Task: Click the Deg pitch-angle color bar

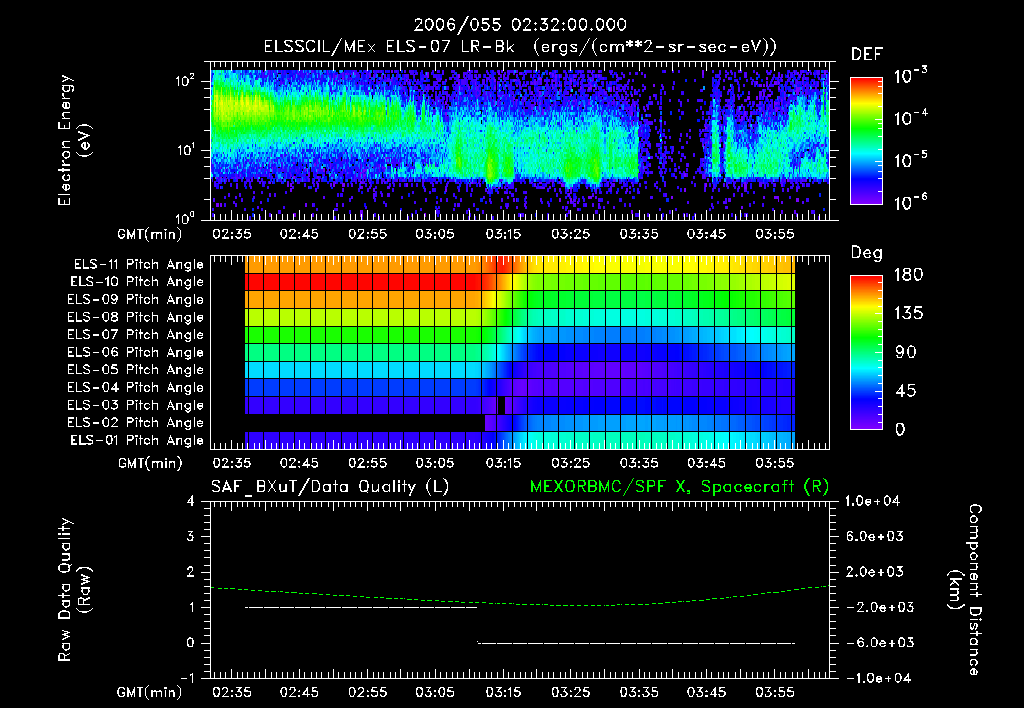Action: coord(866,353)
